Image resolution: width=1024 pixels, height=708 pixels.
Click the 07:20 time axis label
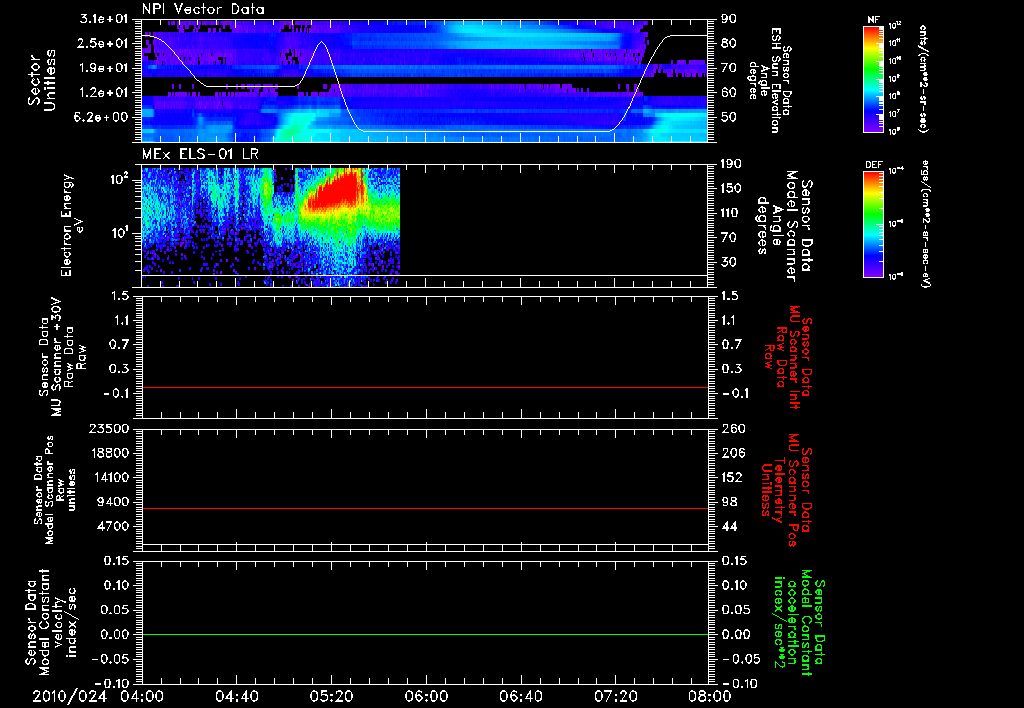(616, 697)
